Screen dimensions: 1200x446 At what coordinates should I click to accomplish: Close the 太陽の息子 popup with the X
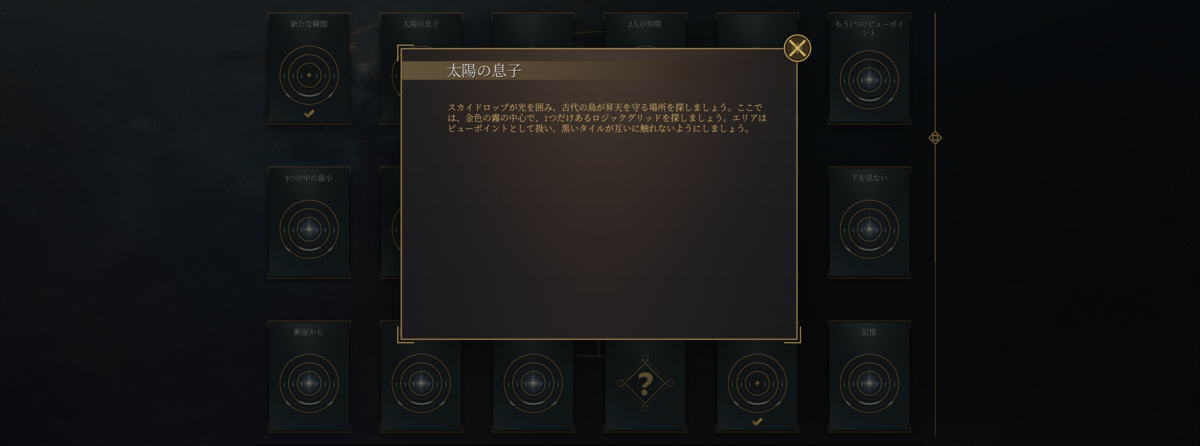797,48
